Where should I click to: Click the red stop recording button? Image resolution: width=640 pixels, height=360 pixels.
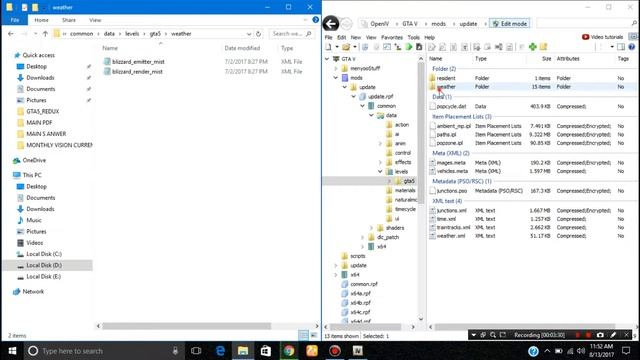(588, 335)
